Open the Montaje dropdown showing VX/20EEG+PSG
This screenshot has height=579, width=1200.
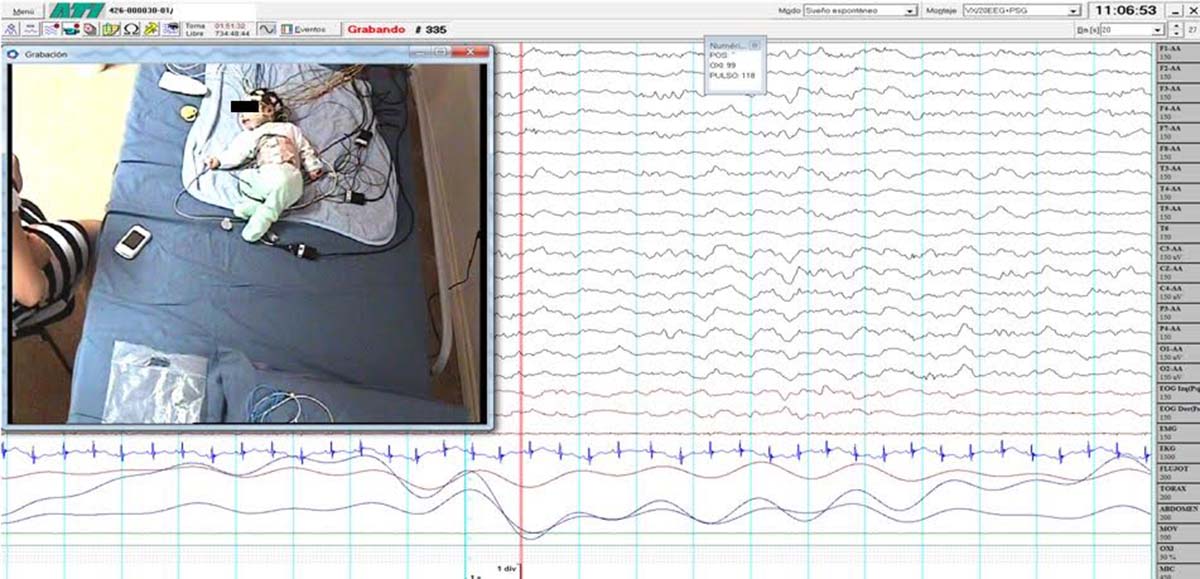(1022, 10)
